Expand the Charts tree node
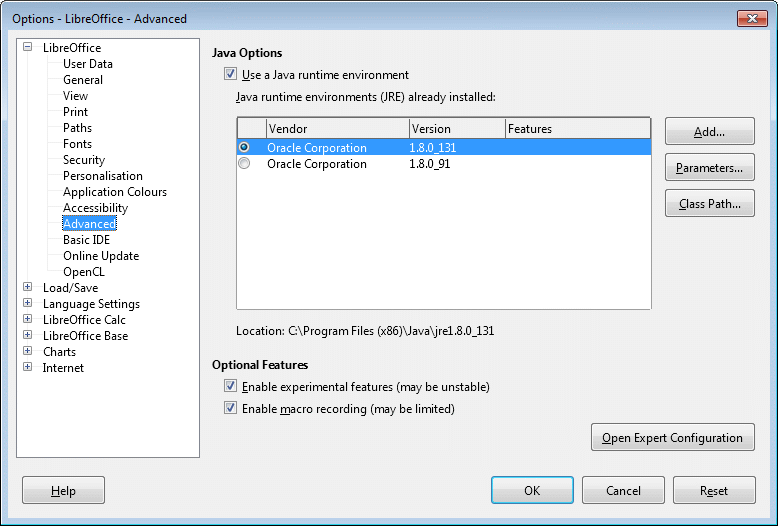 [x=28, y=351]
